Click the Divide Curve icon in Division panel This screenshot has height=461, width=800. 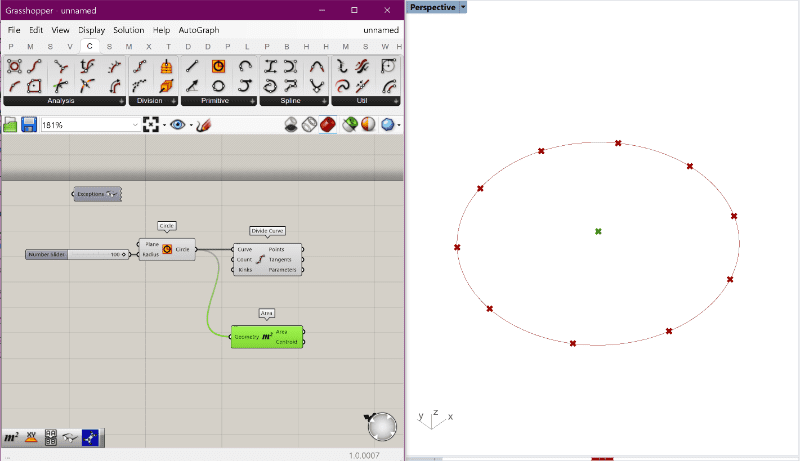140,66
